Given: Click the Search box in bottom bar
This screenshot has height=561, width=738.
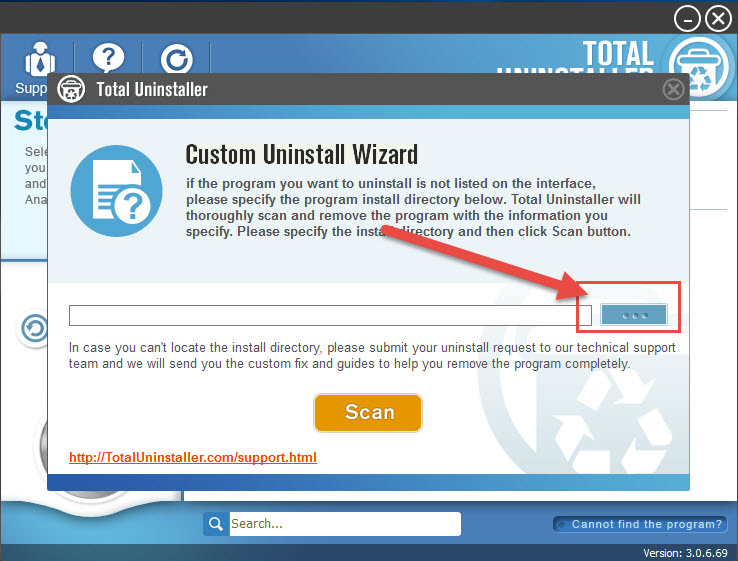Looking at the screenshot, I should 345,524.
